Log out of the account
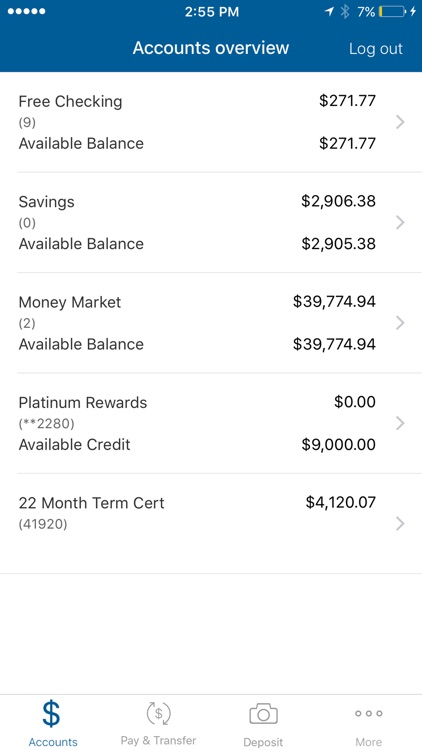 (x=376, y=49)
